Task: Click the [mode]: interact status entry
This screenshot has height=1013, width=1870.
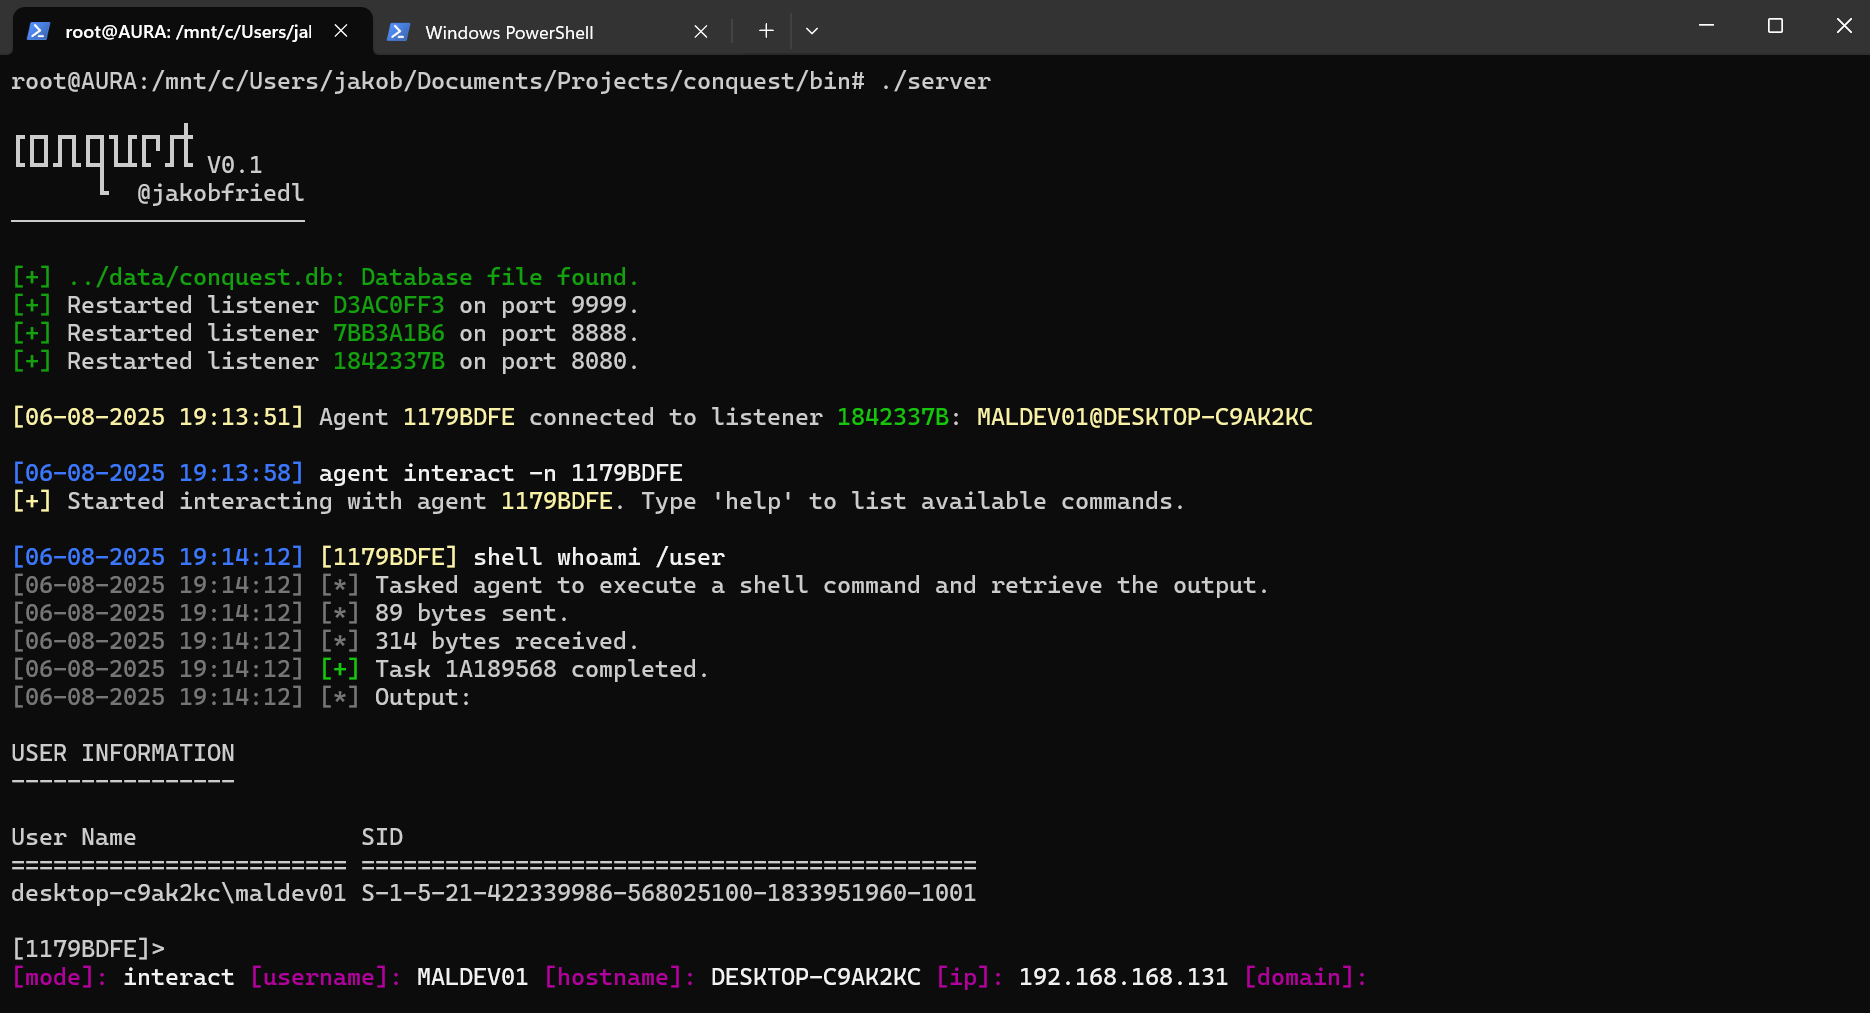Action: (122, 977)
